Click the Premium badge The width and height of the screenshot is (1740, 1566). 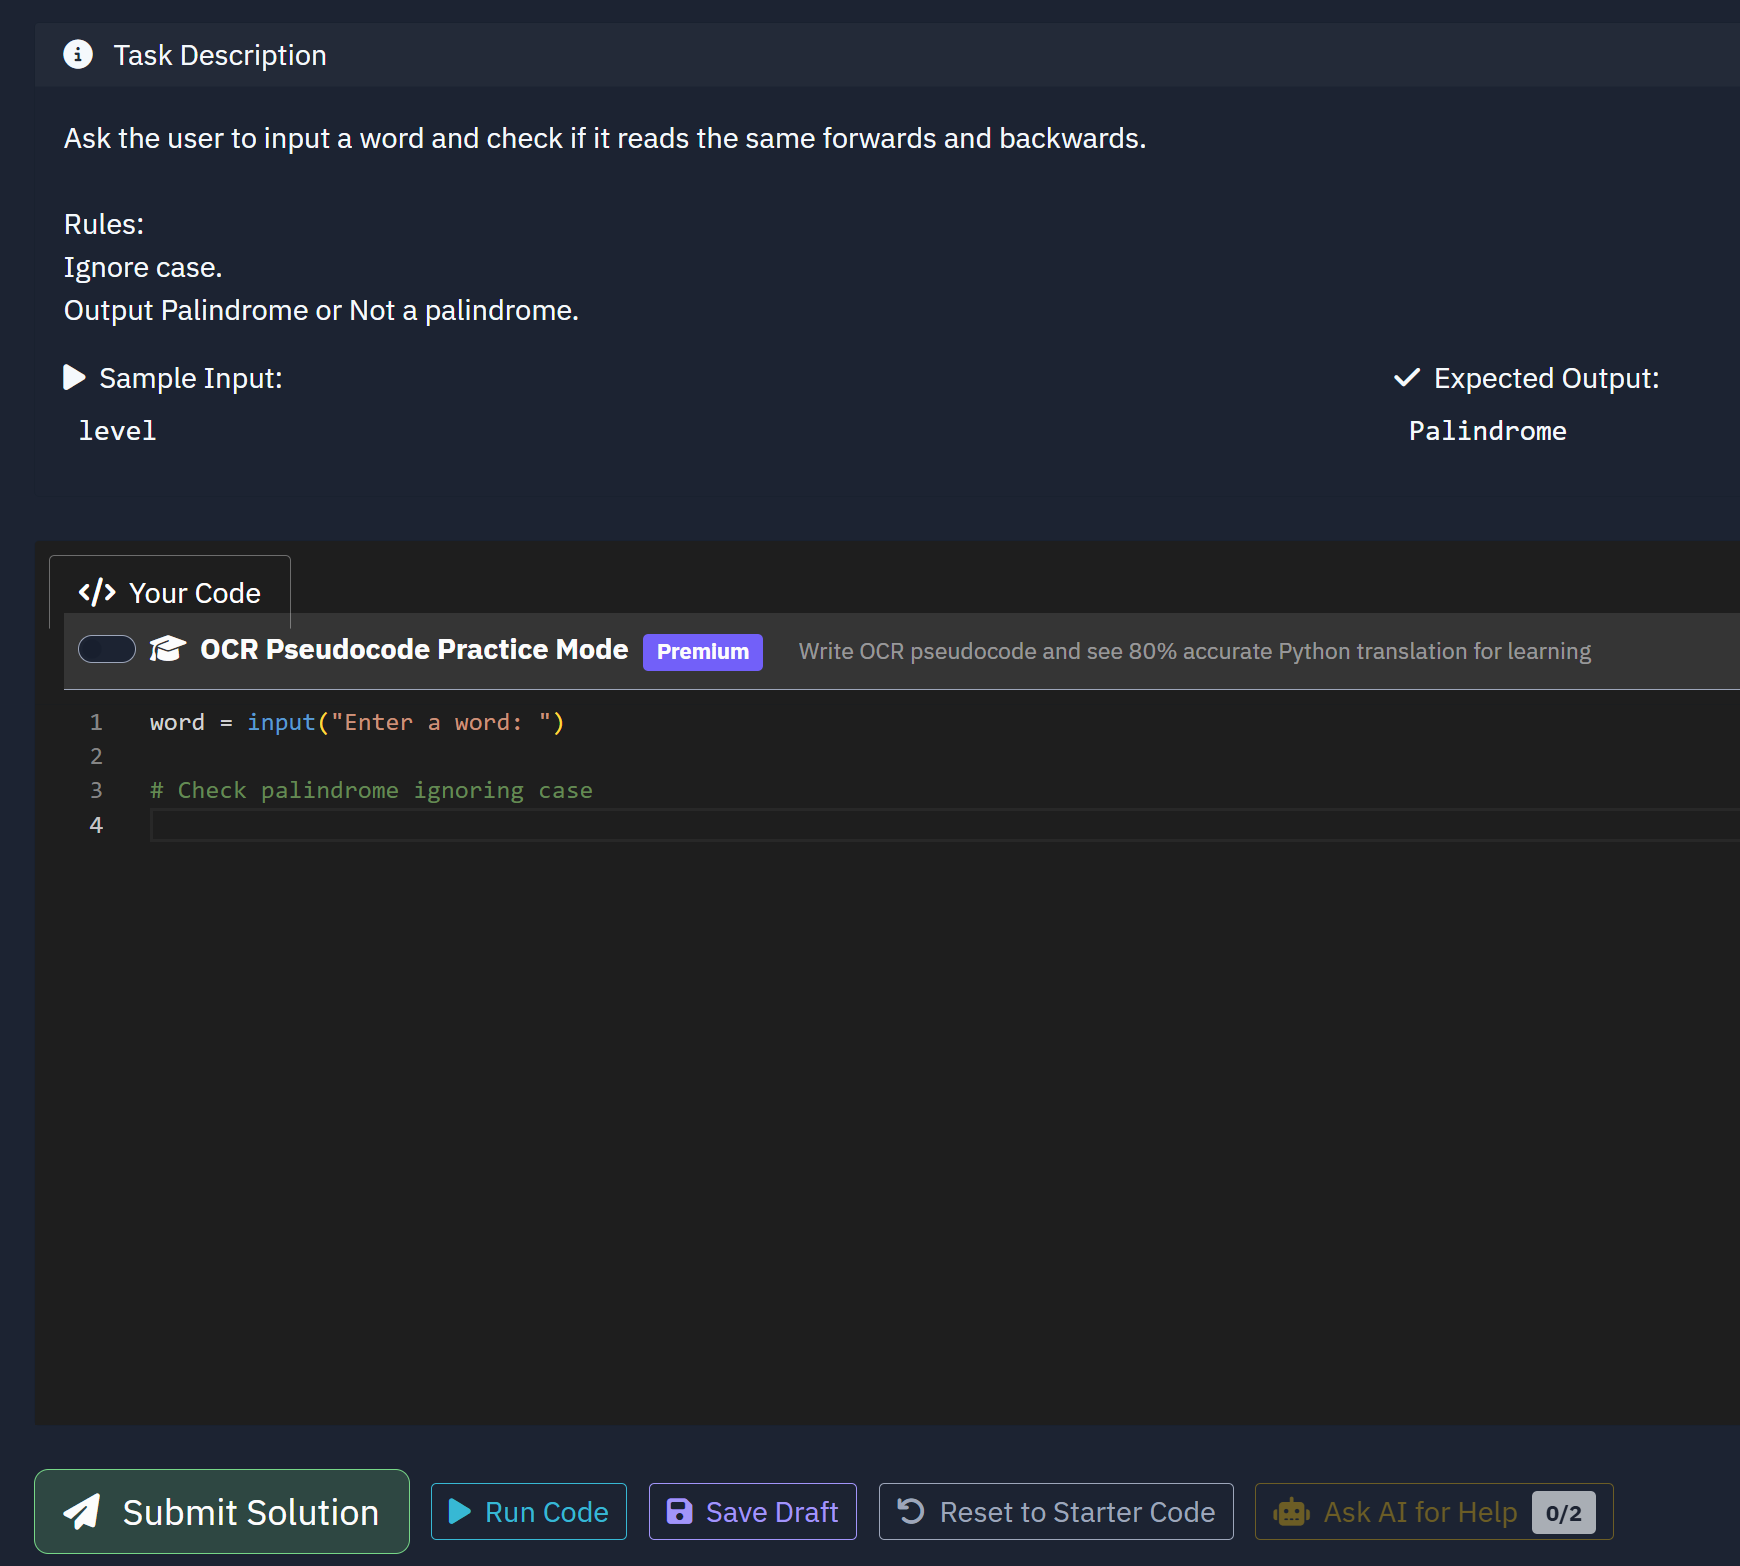[x=702, y=651]
